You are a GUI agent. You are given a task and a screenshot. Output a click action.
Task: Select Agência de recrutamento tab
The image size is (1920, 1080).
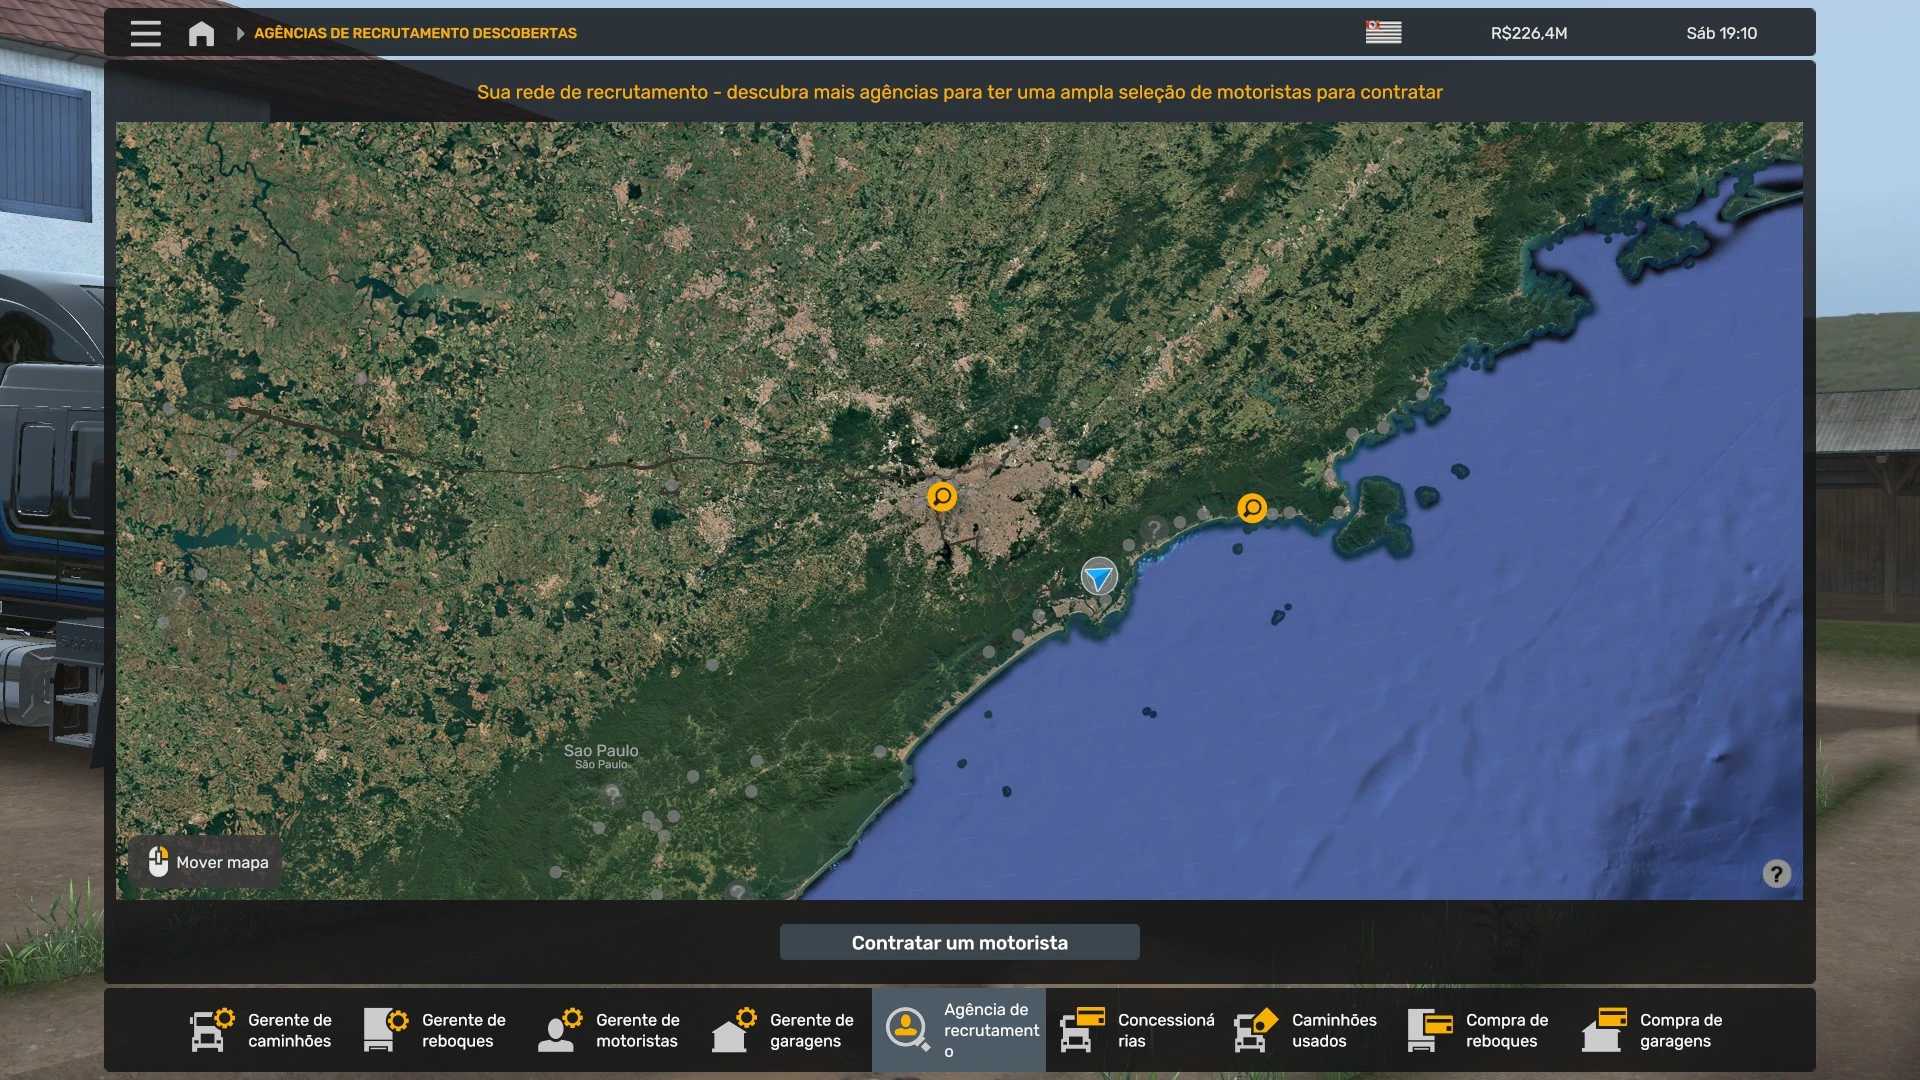click(959, 1030)
